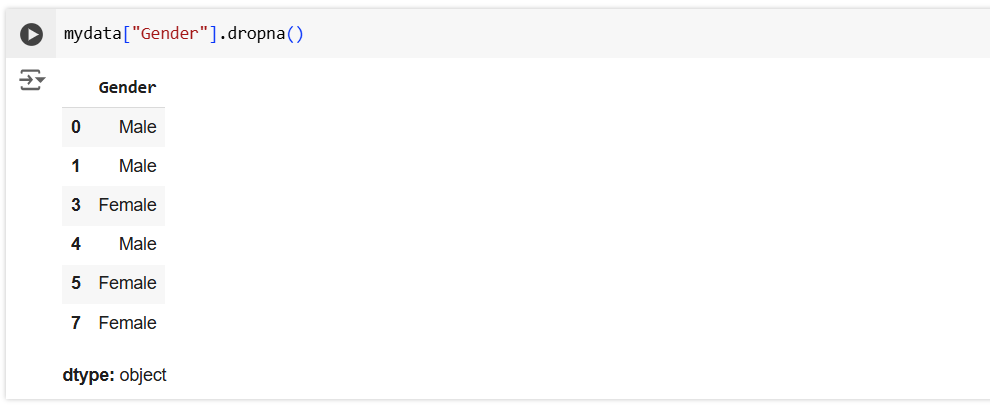The image size is (990, 408).
Task: Select the Female value in row 5
Action: tap(127, 283)
